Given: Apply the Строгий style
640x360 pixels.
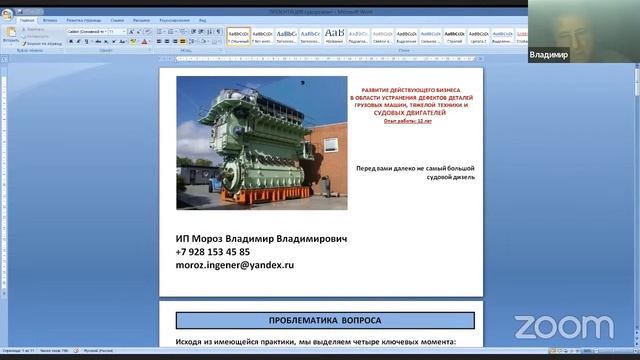Looking at the screenshot, I should (454, 36).
